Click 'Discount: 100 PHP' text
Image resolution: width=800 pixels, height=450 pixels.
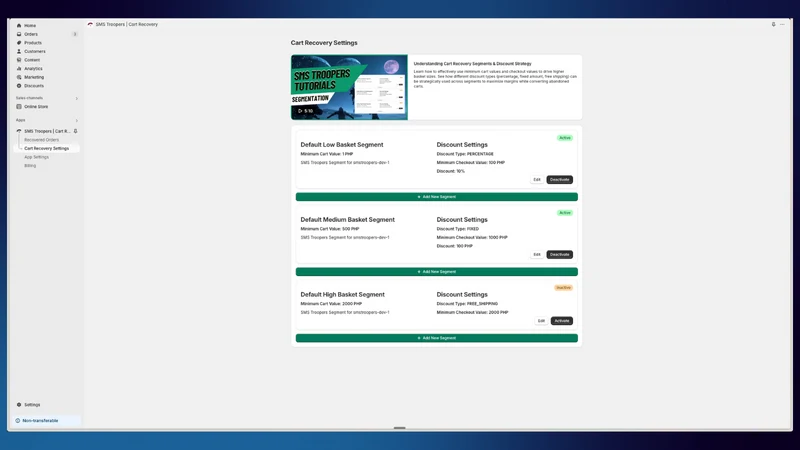coord(455,246)
